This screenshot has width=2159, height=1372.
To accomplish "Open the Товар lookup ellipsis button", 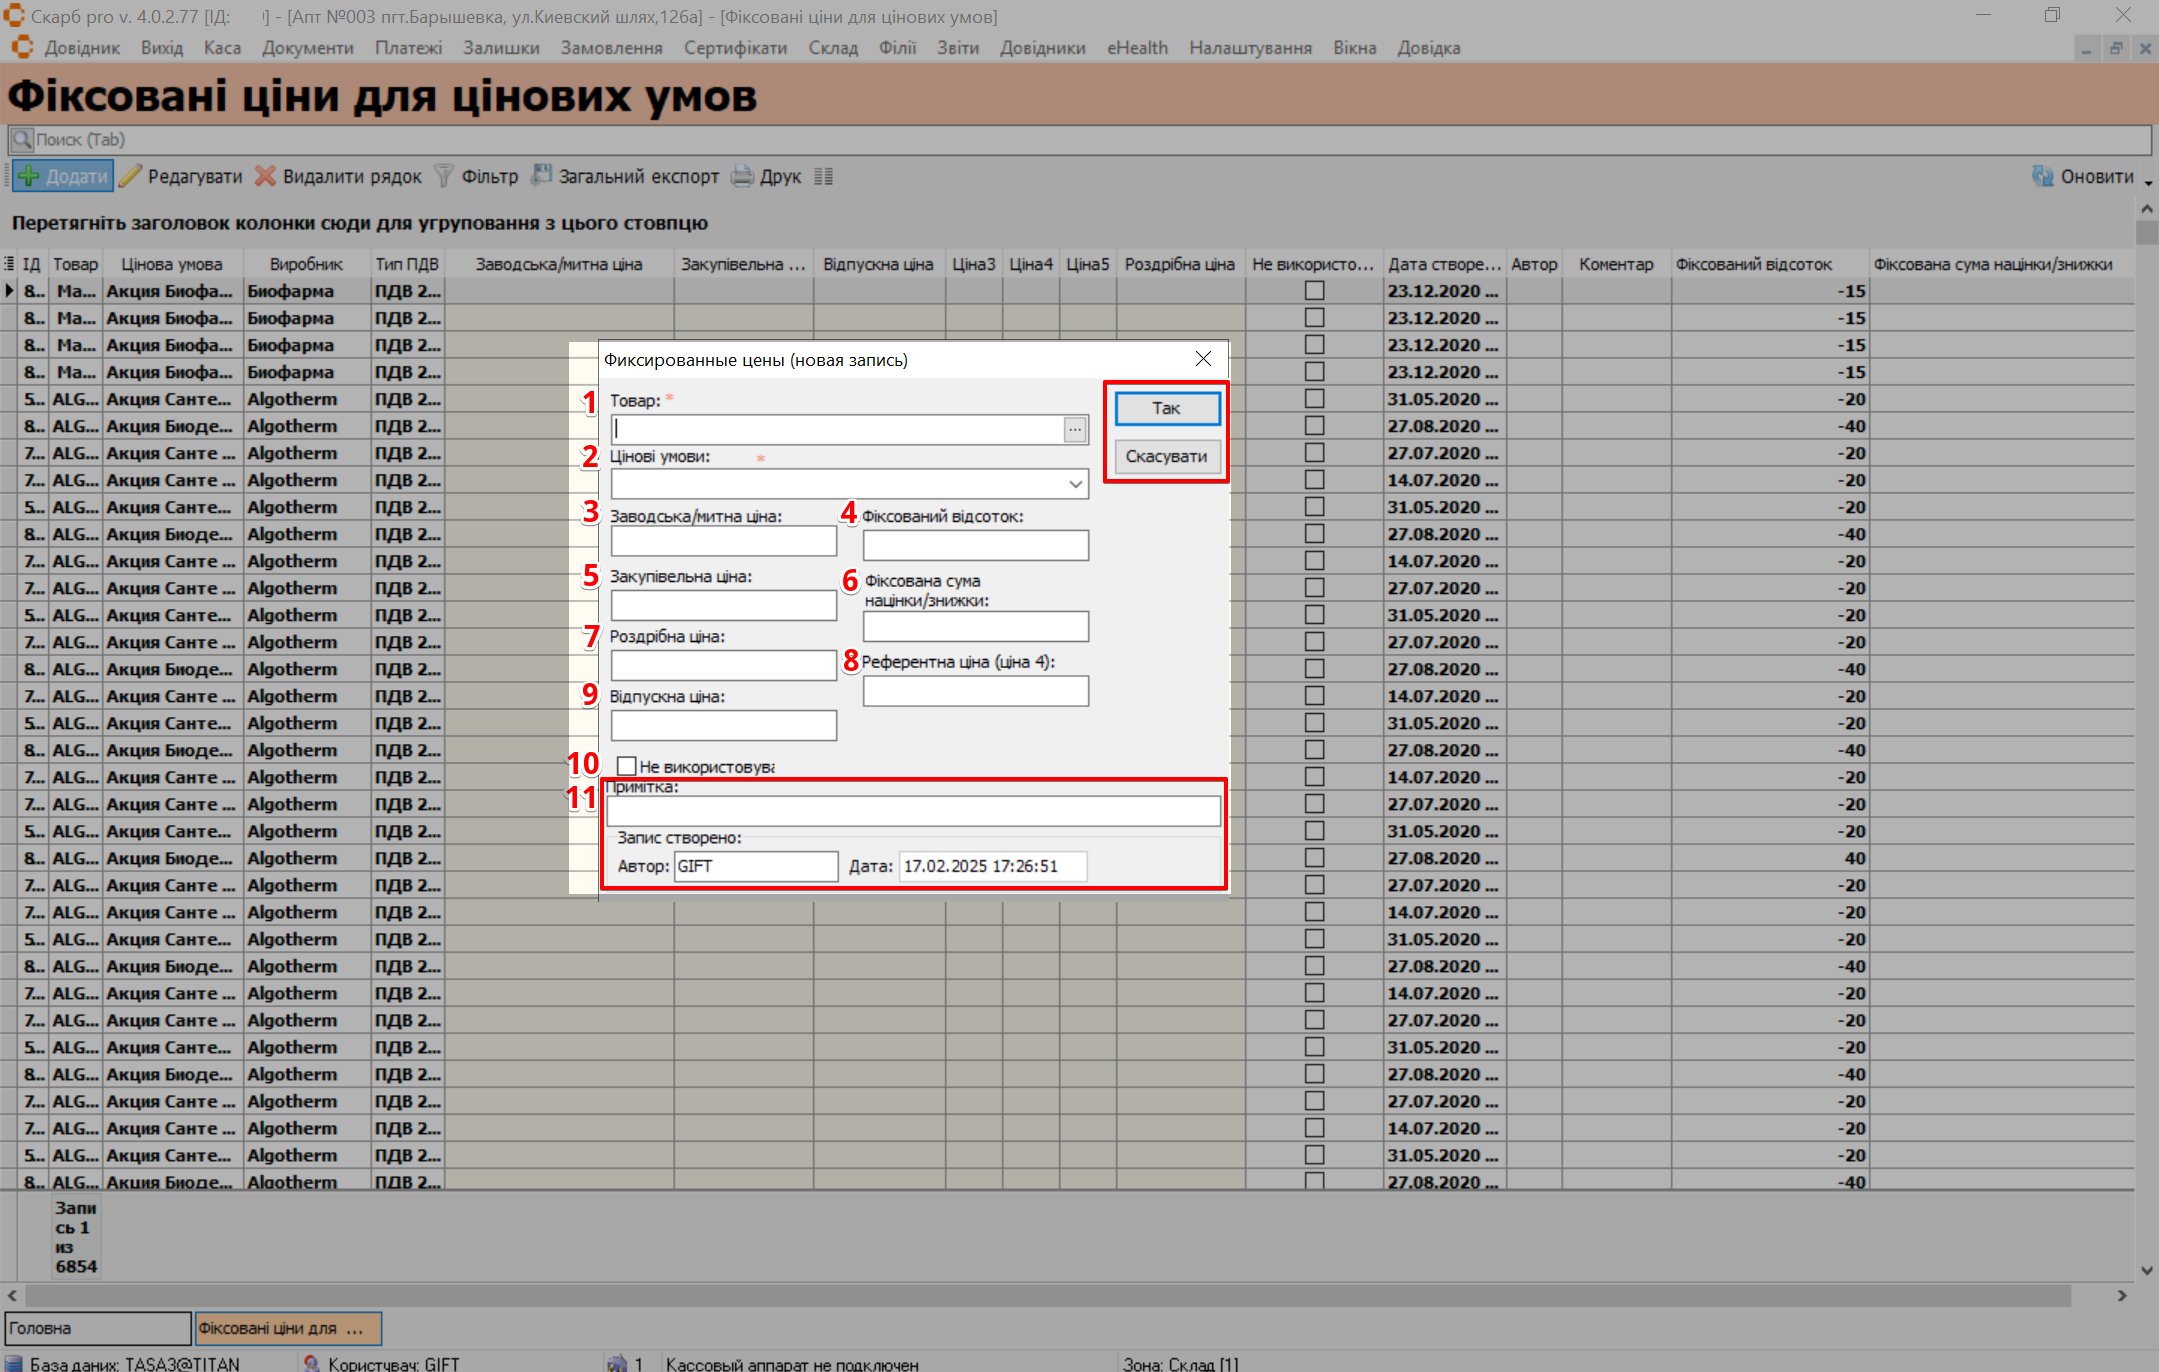I will tap(1075, 429).
